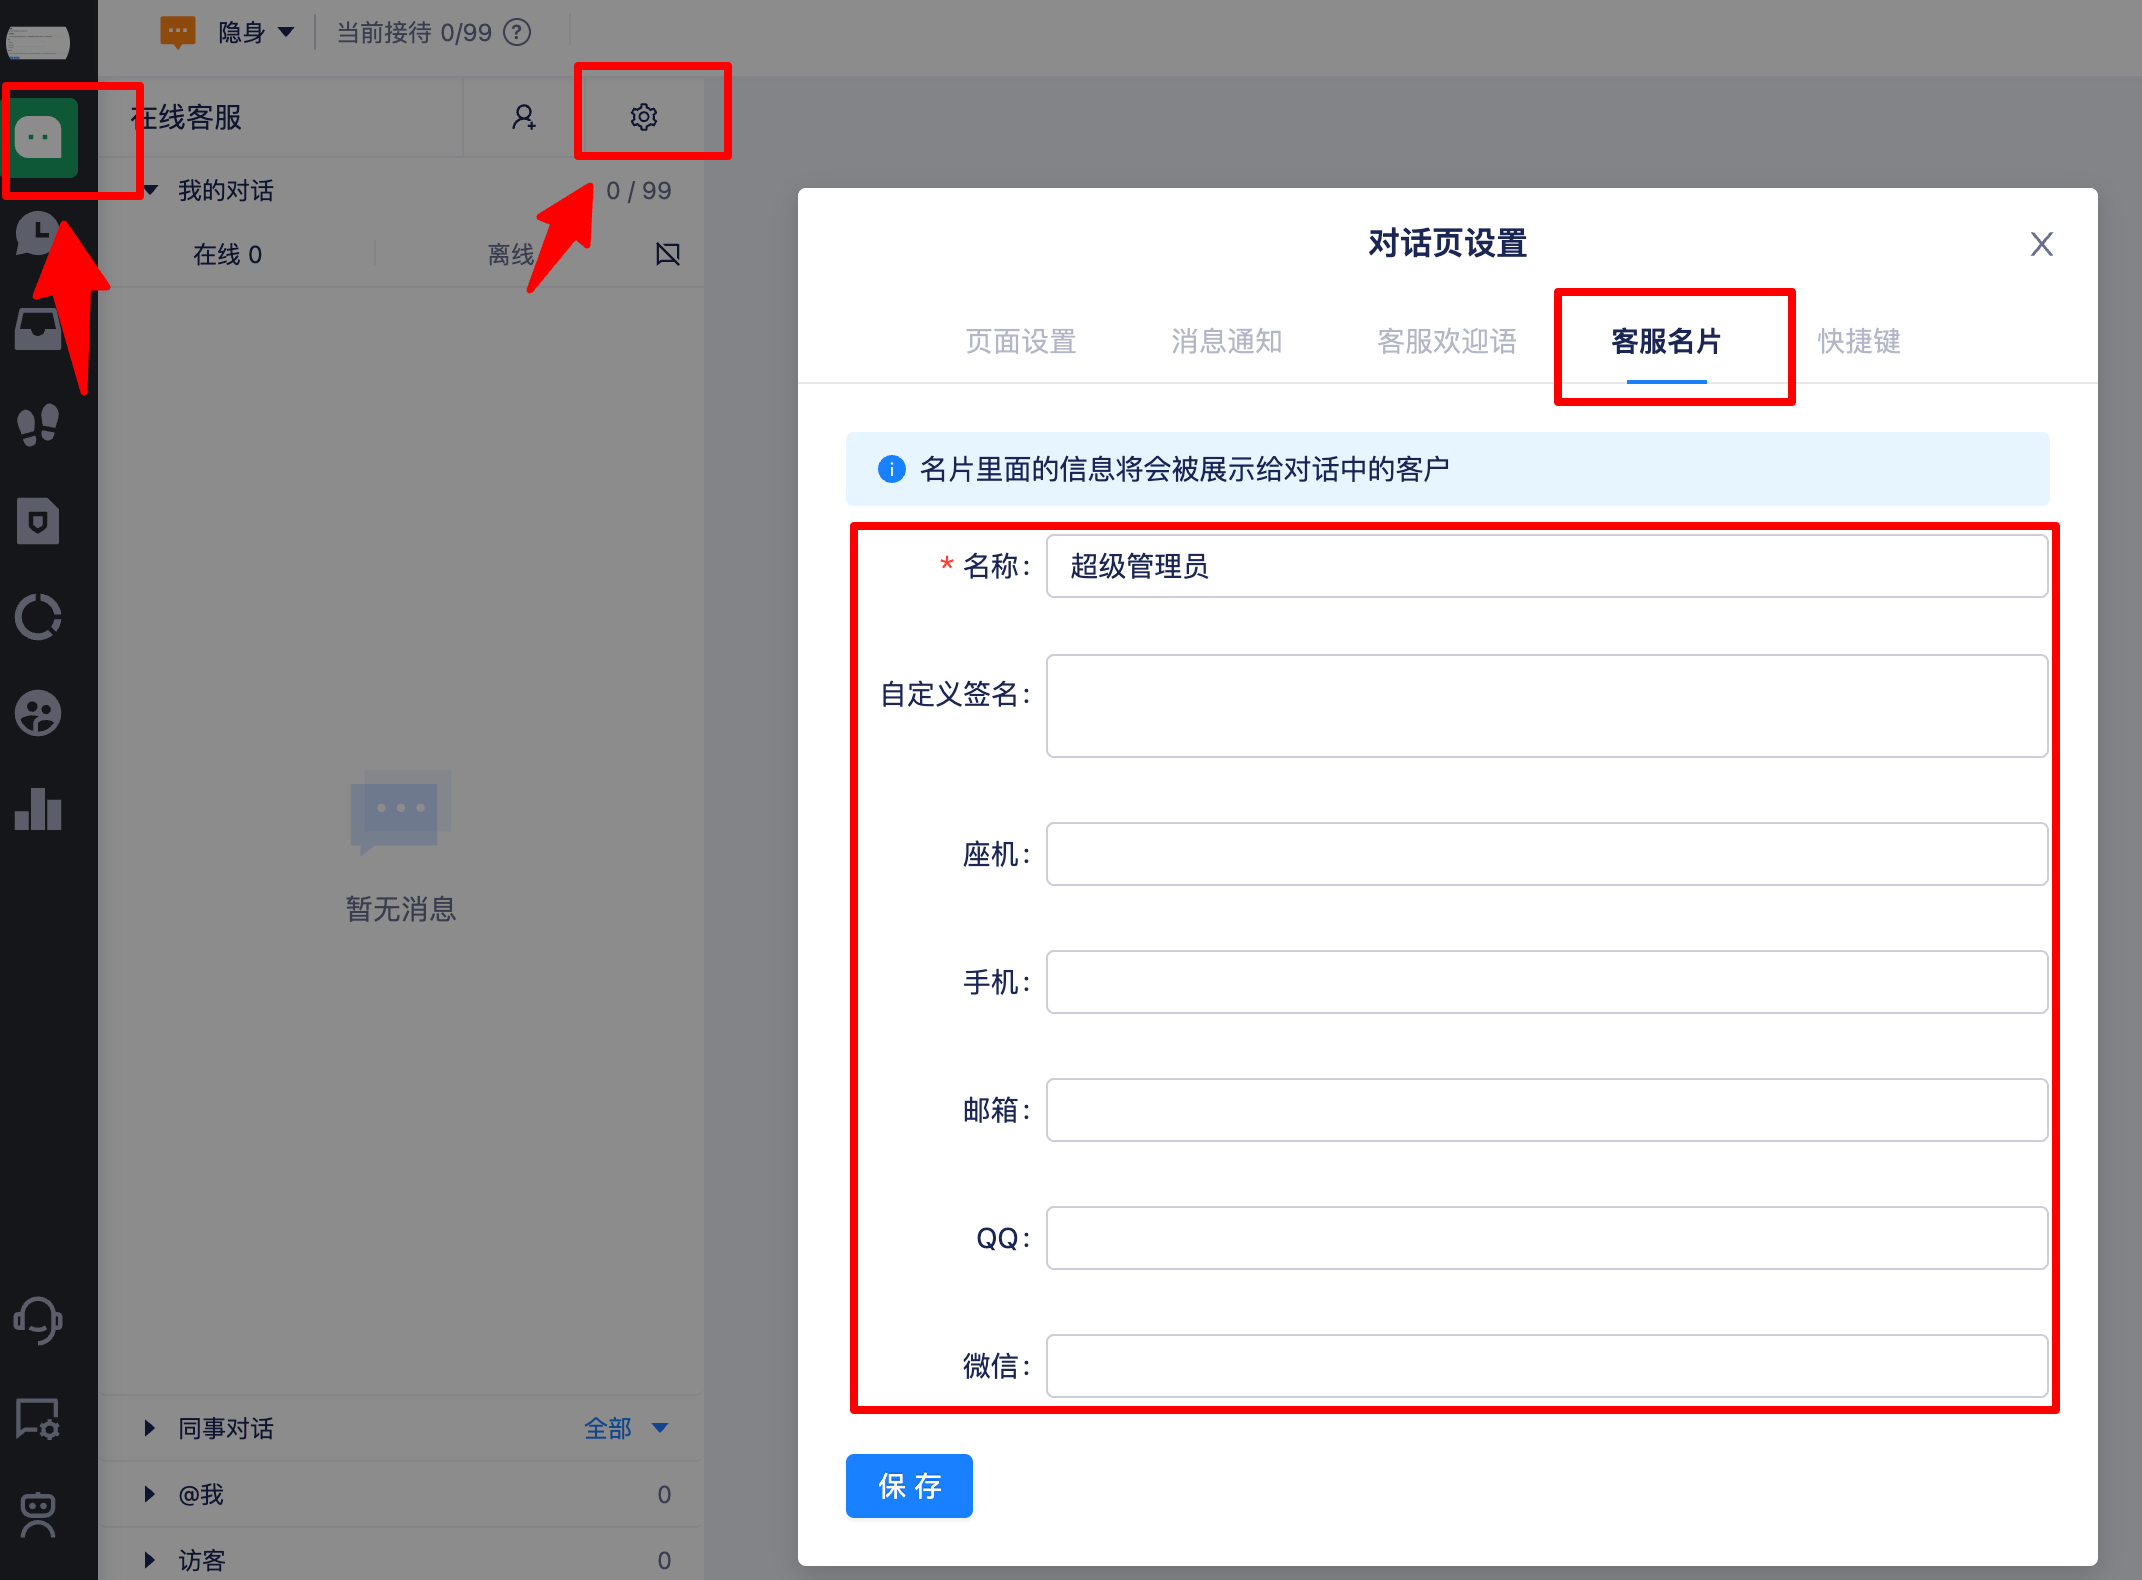Screen dimensions: 2142x1580
Task: Click the blue info icon in notice
Action: pyautogui.click(x=891, y=469)
